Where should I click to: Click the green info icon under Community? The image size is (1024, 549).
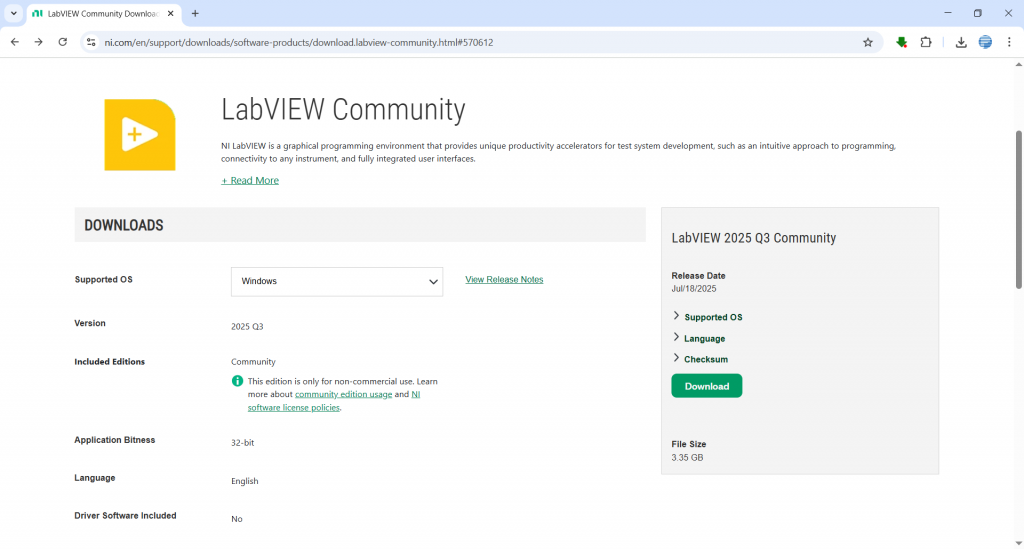click(237, 381)
